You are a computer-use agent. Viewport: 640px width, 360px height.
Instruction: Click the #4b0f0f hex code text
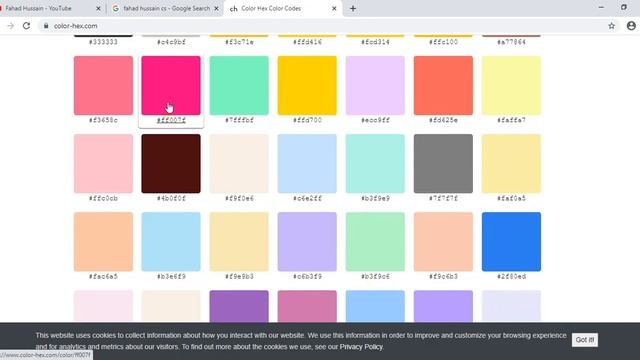pyautogui.click(x=171, y=198)
